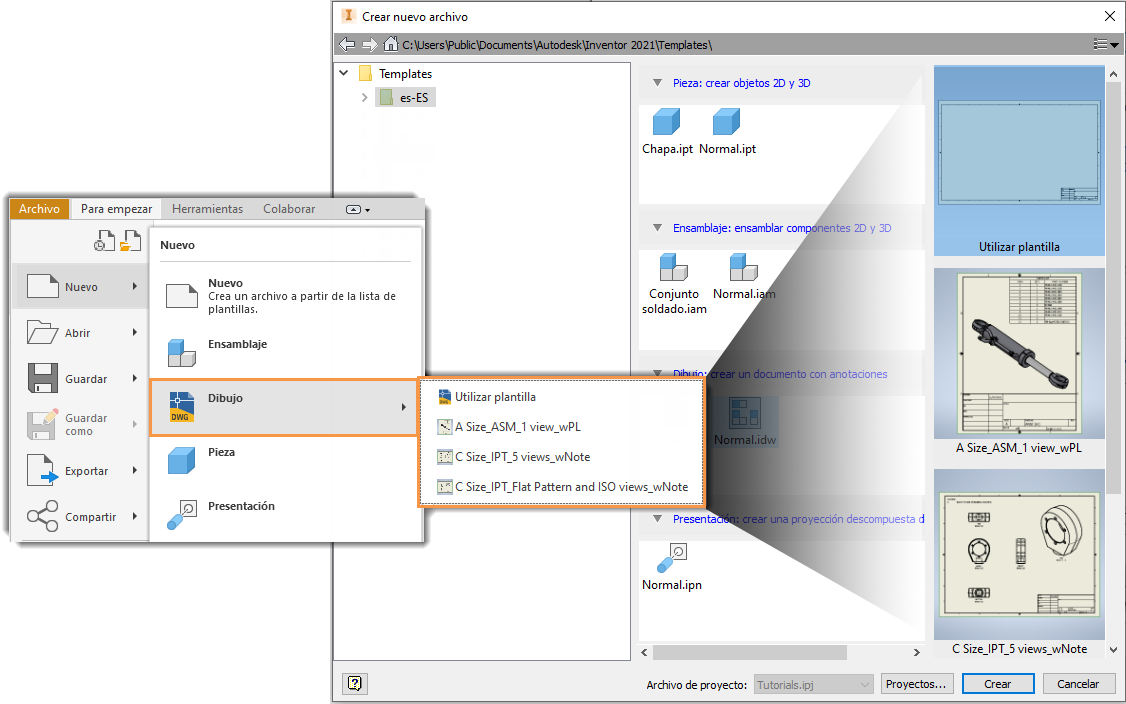
Task: Select the es-ES folder in the tree
Action: click(406, 97)
